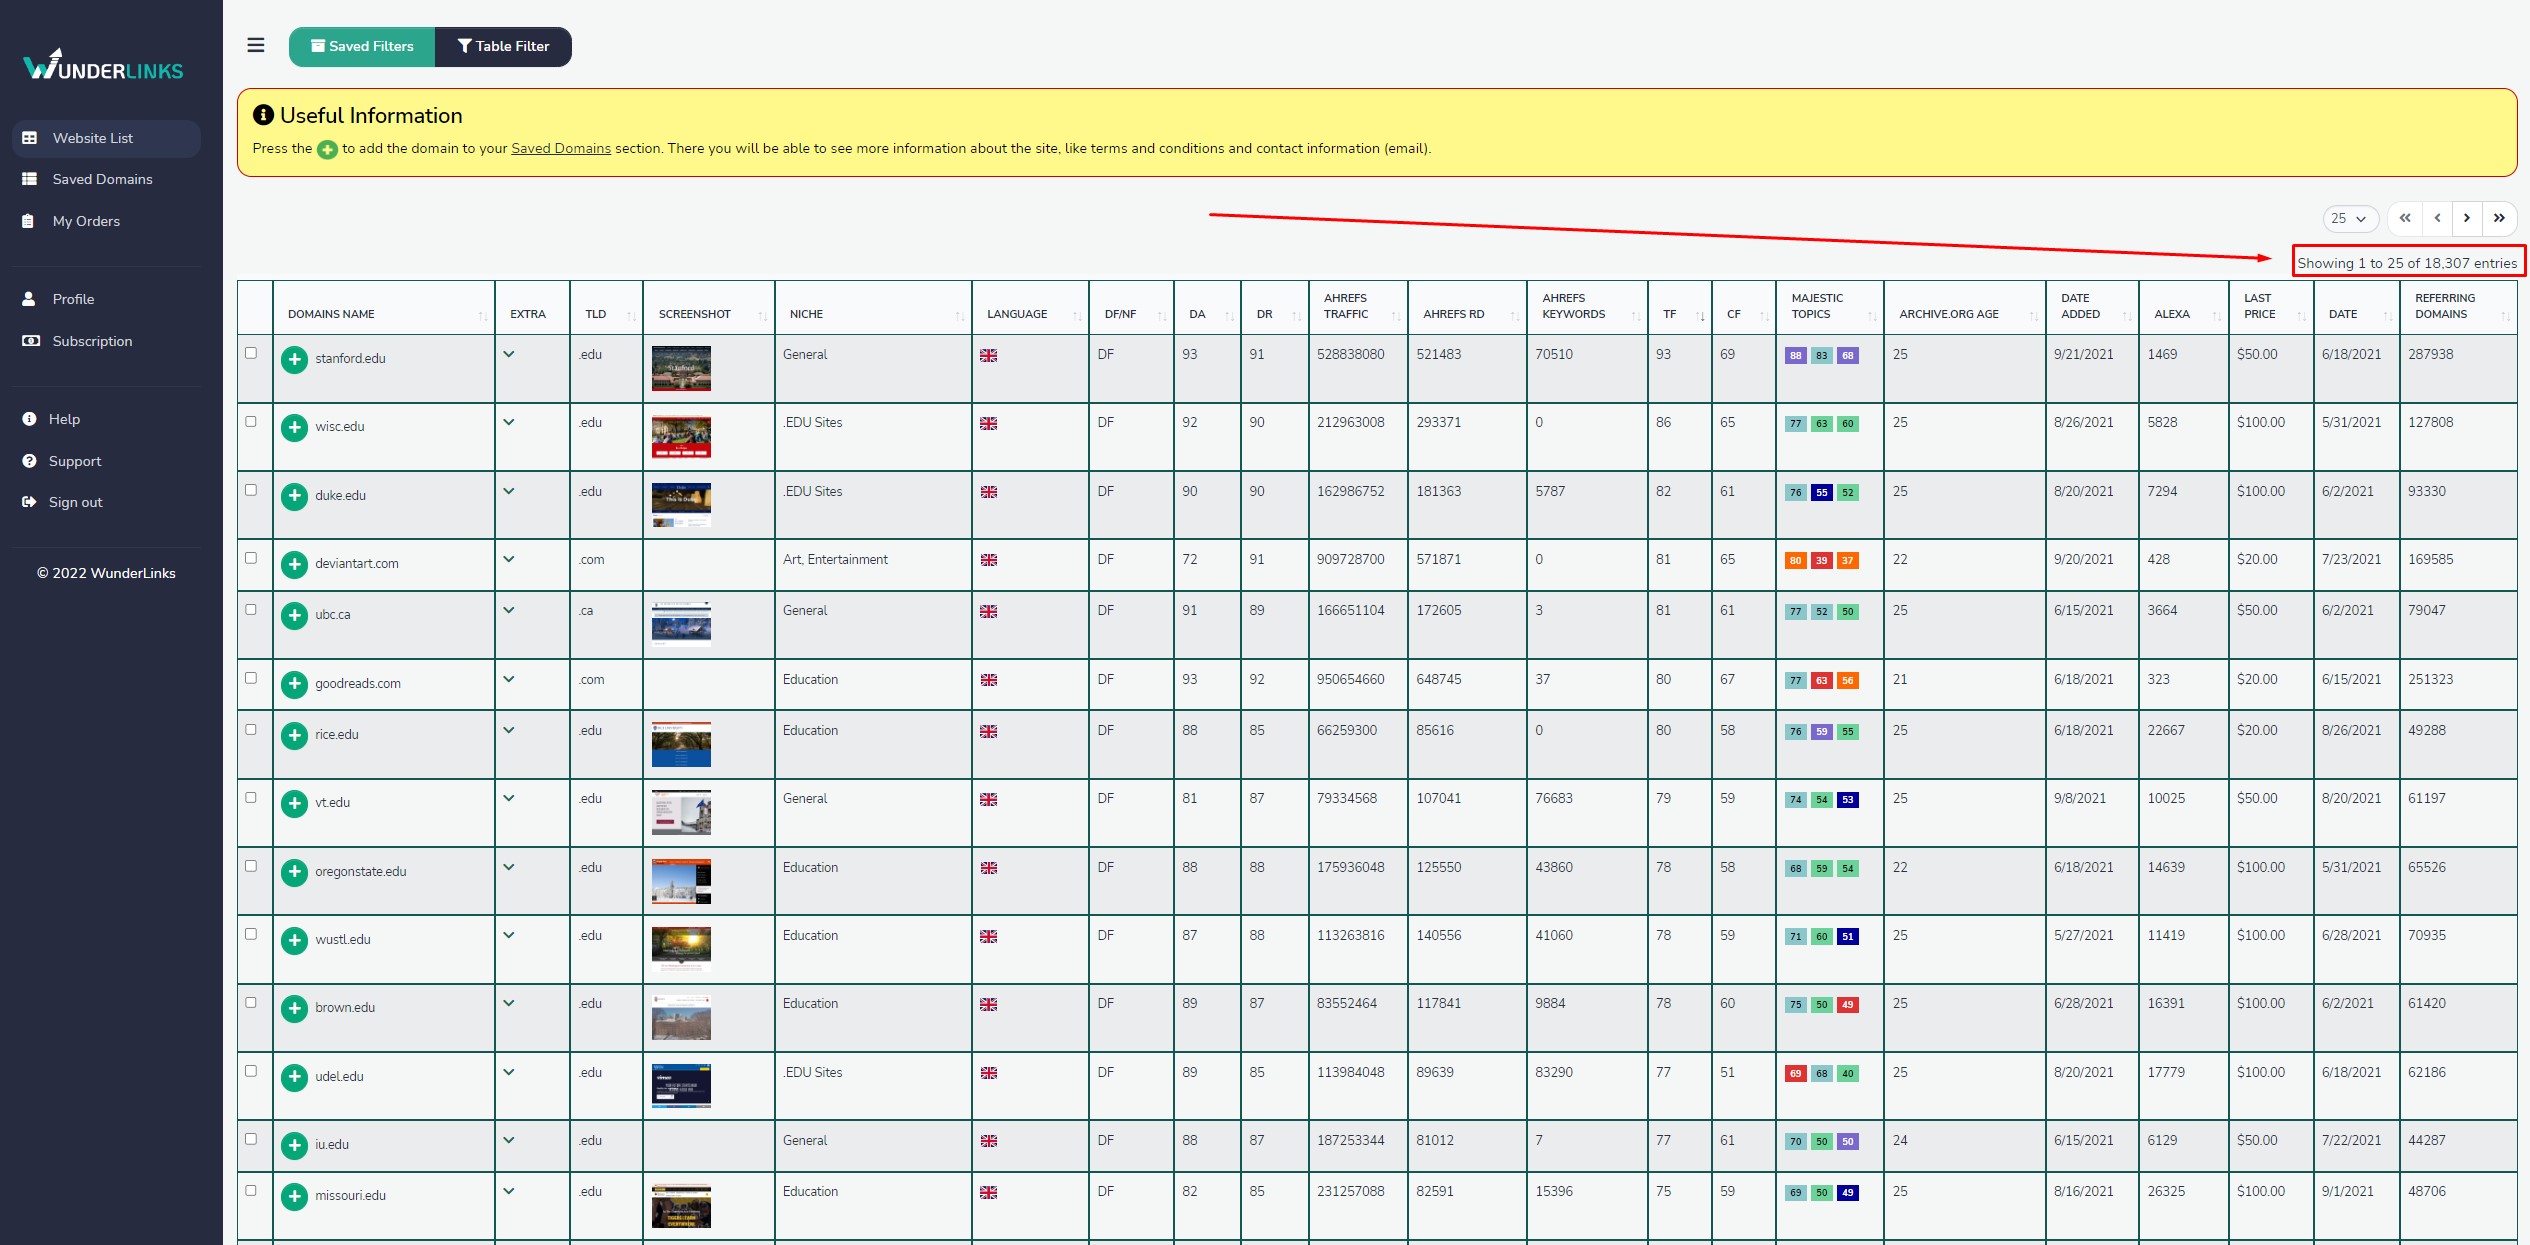Sign out from the sidebar
The image size is (2530, 1245).
(106, 502)
